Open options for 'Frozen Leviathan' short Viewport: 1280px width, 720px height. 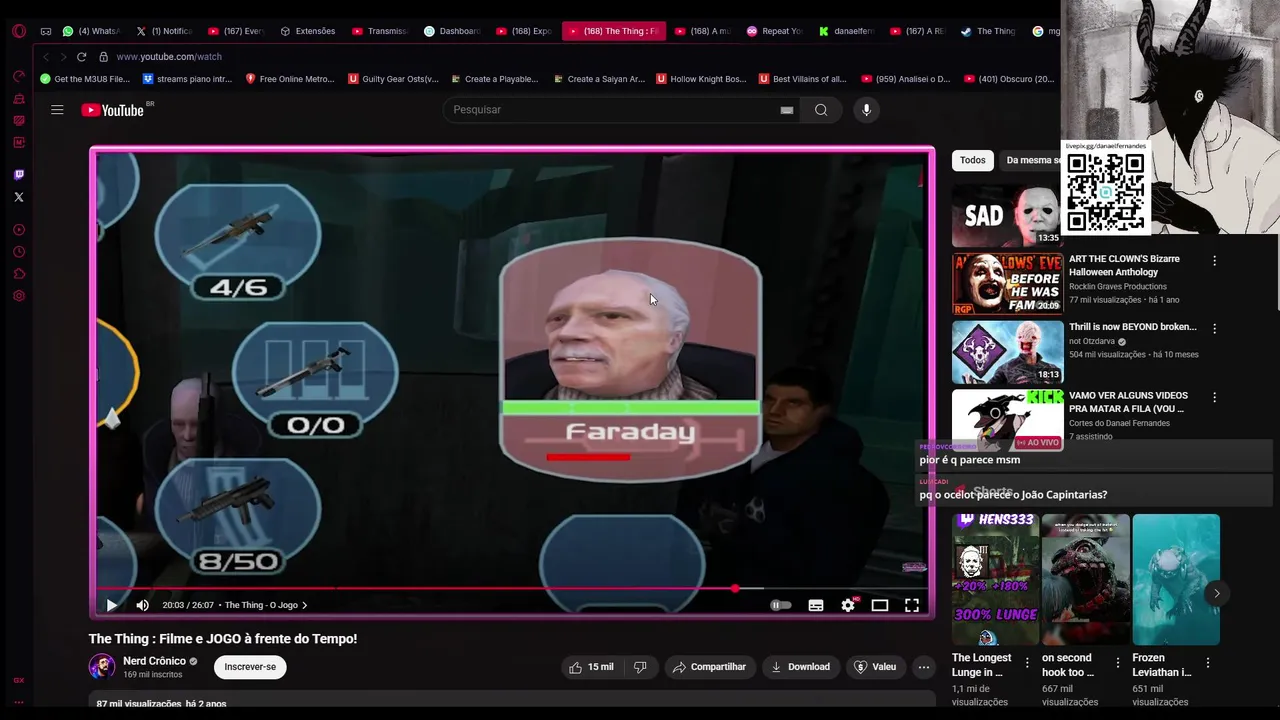(x=1208, y=662)
